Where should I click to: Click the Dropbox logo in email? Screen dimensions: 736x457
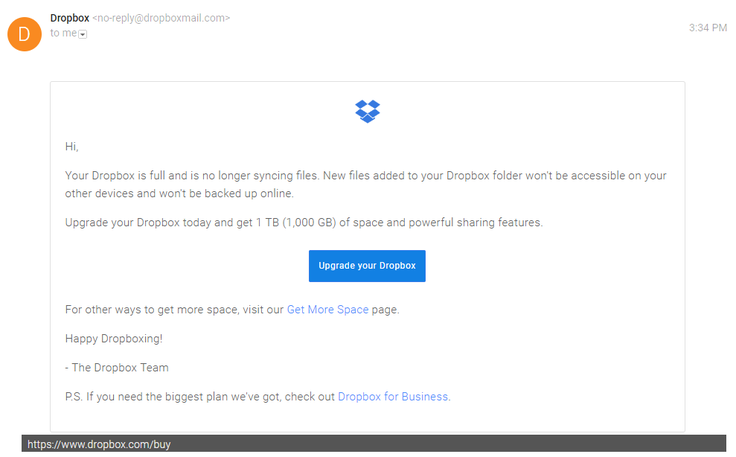(368, 111)
